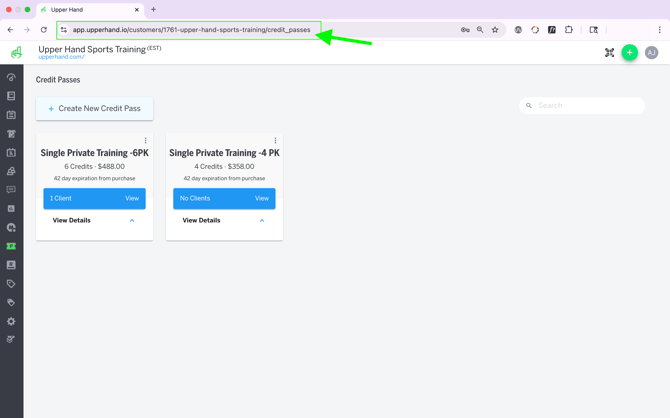
Task: Collapse View Details chevron on -4 PK card
Action: coord(262,221)
